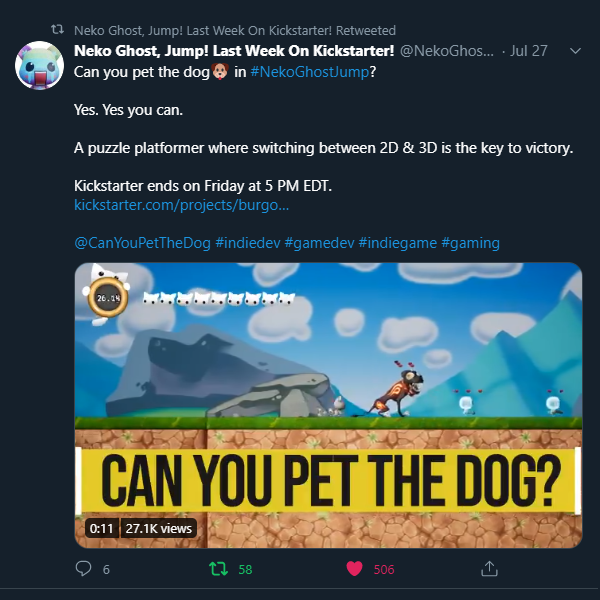Screen dimensions: 600x600
Task: Unlike the tweet with the heart icon
Action: point(354,569)
